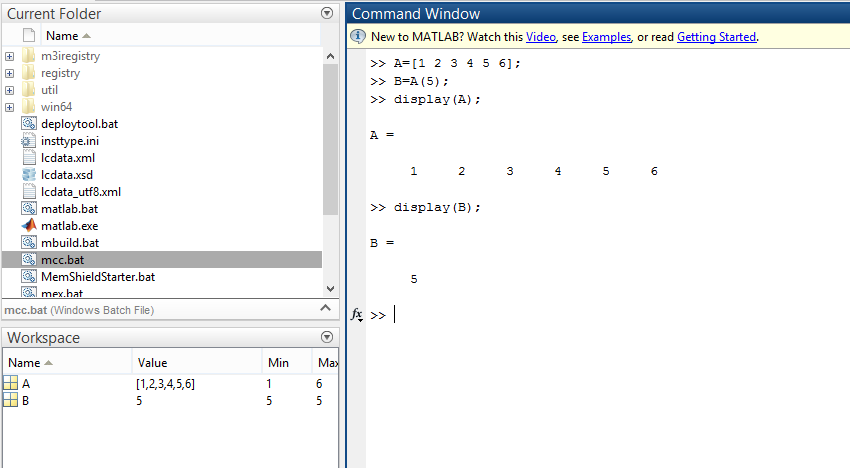Select the m3iregistry folder name
The height and width of the screenshot is (468, 850).
pyautogui.click(x=70, y=56)
